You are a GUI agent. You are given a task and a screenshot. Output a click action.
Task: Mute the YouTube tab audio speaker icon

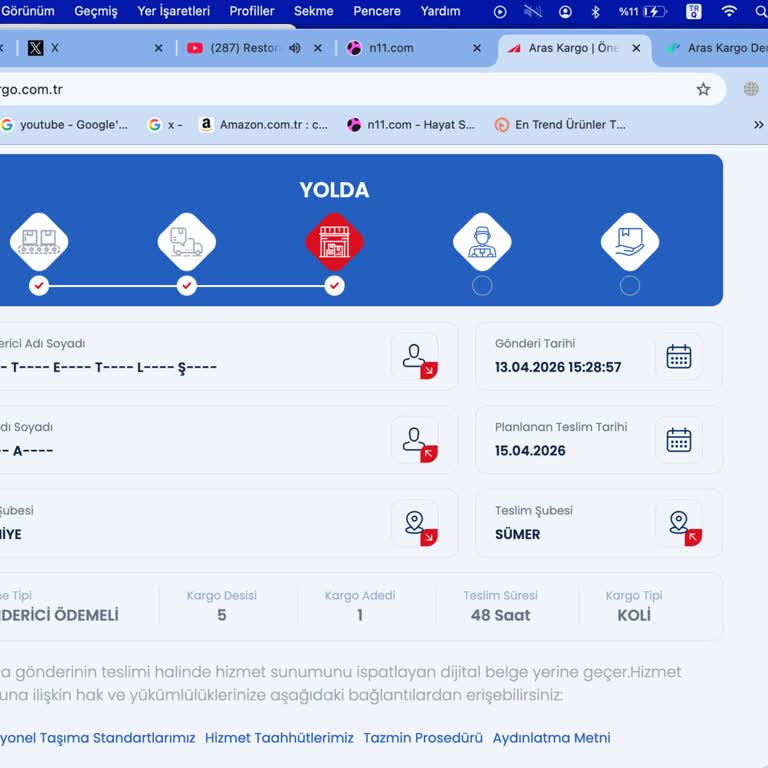tap(294, 48)
